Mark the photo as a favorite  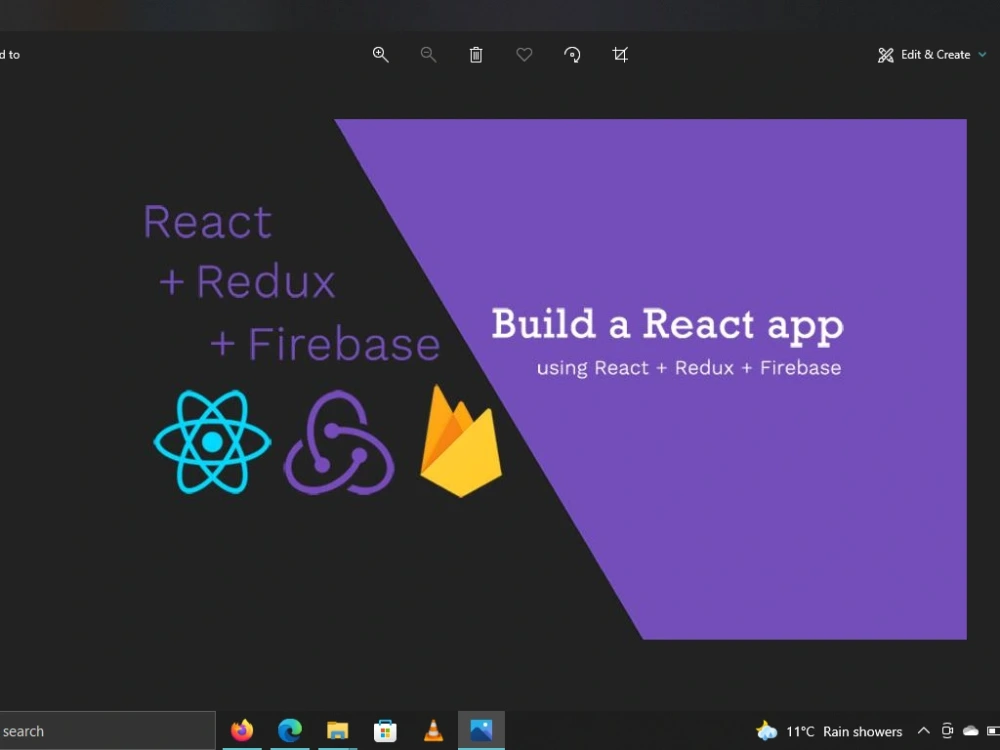click(x=524, y=55)
